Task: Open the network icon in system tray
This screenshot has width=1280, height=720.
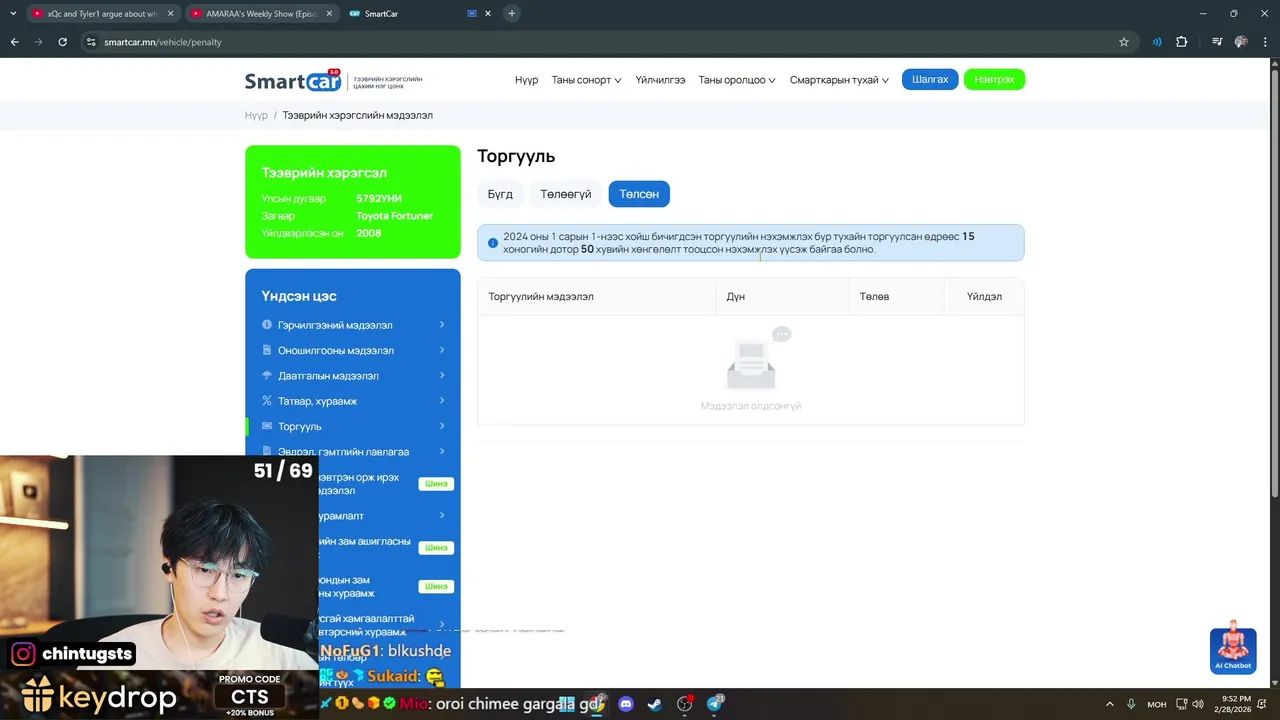Action: pos(1181,704)
